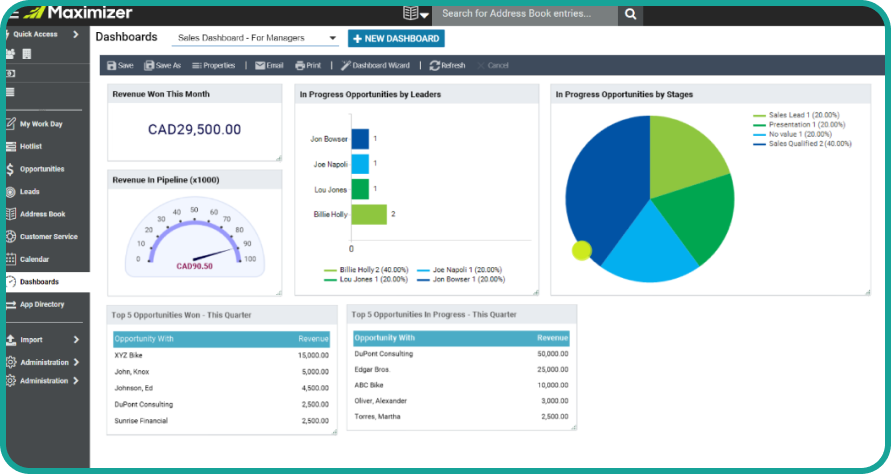891x474 pixels.
Task: Open the Hotlist sidebar icon
Action: click(11, 146)
